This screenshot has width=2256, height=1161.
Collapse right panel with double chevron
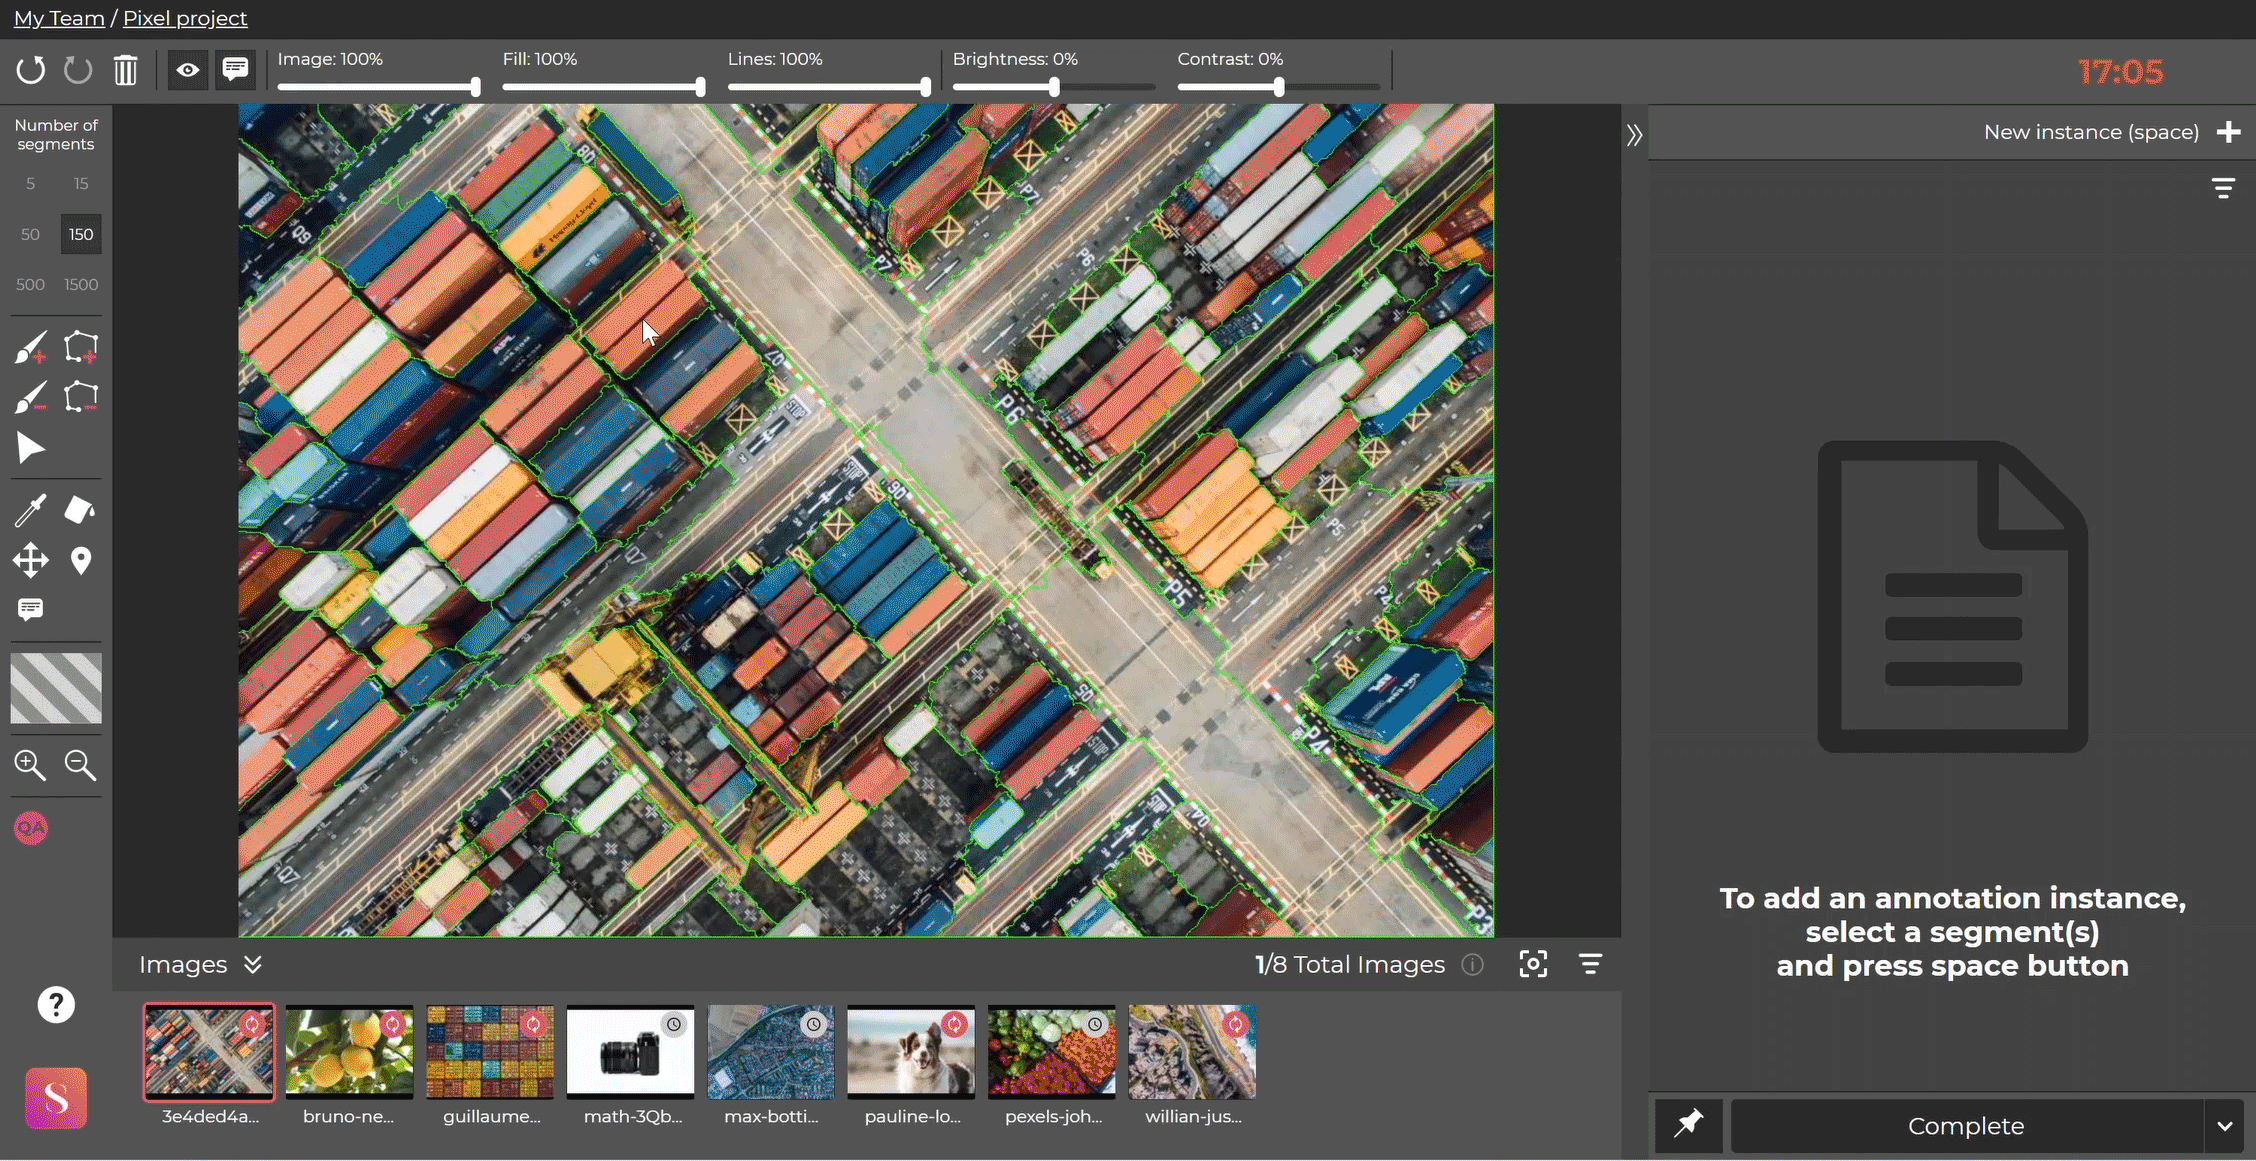(x=1634, y=135)
